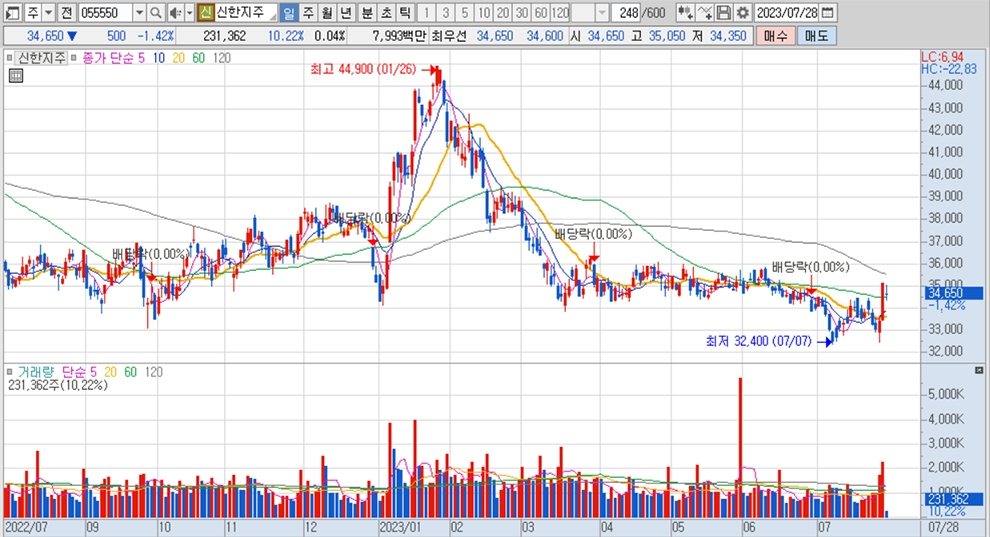Open the calendar date picker icon
This screenshot has width=990, height=537.
pyautogui.click(x=828, y=12)
